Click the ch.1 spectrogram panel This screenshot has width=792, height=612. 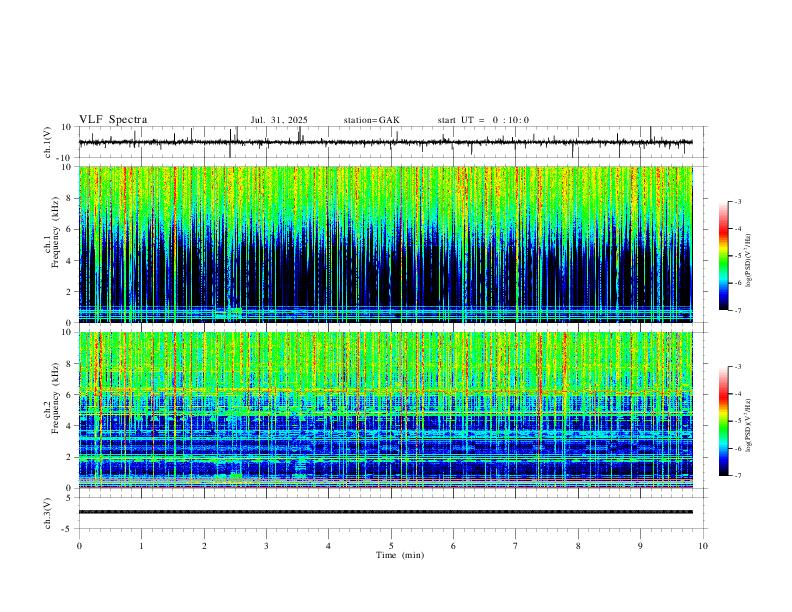point(385,244)
